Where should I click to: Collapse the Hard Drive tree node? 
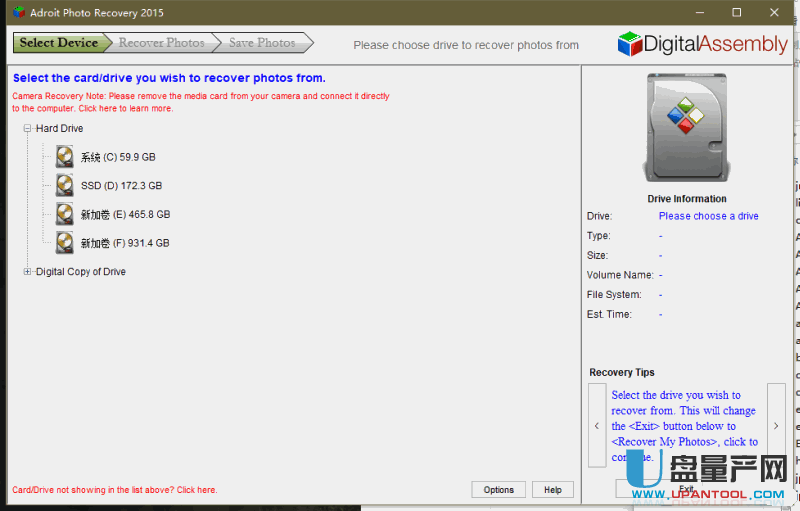pos(28,129)
